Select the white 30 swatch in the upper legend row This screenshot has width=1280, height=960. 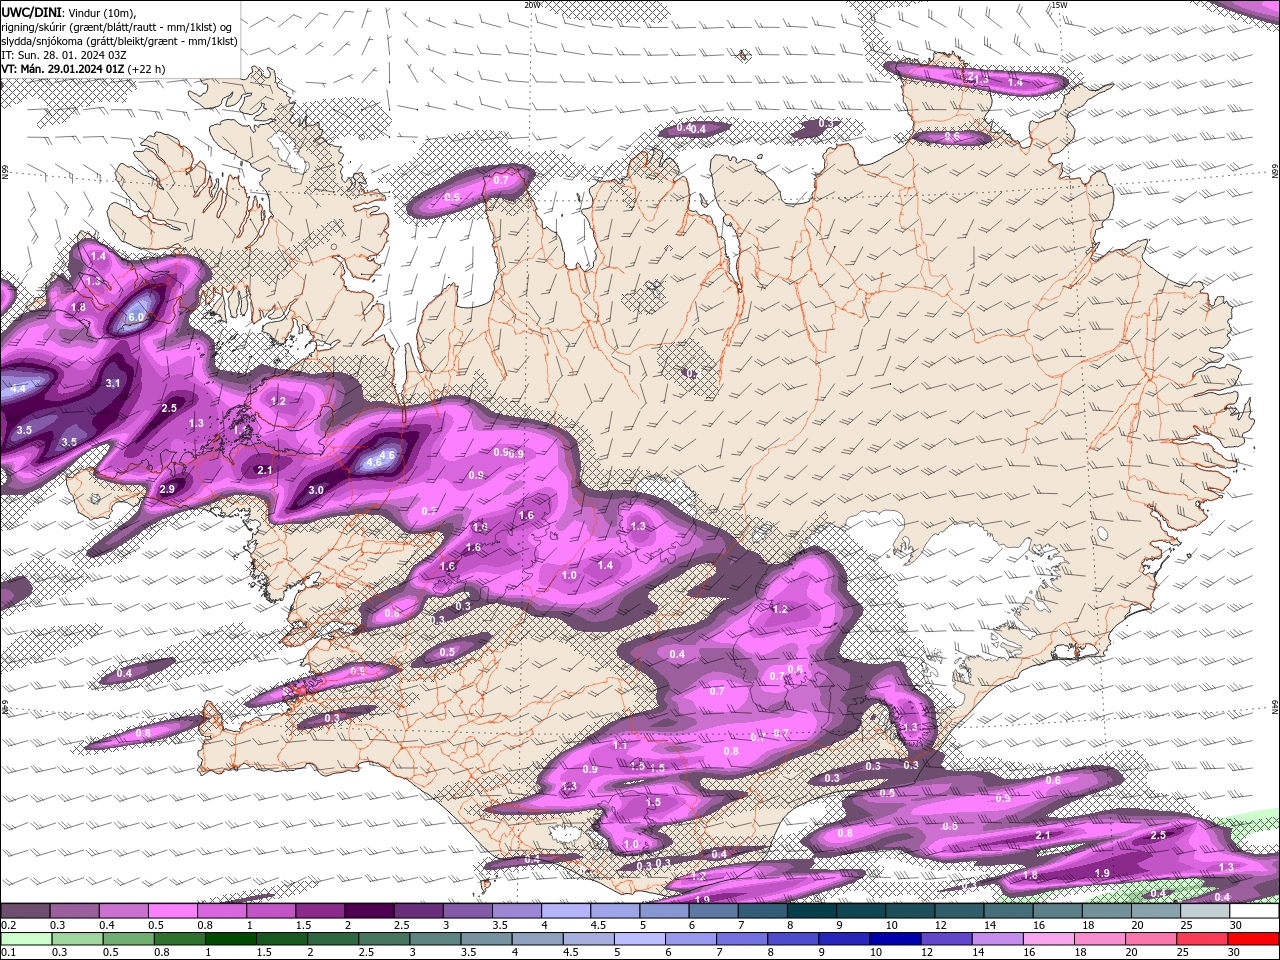click(x=1255, y=911)
